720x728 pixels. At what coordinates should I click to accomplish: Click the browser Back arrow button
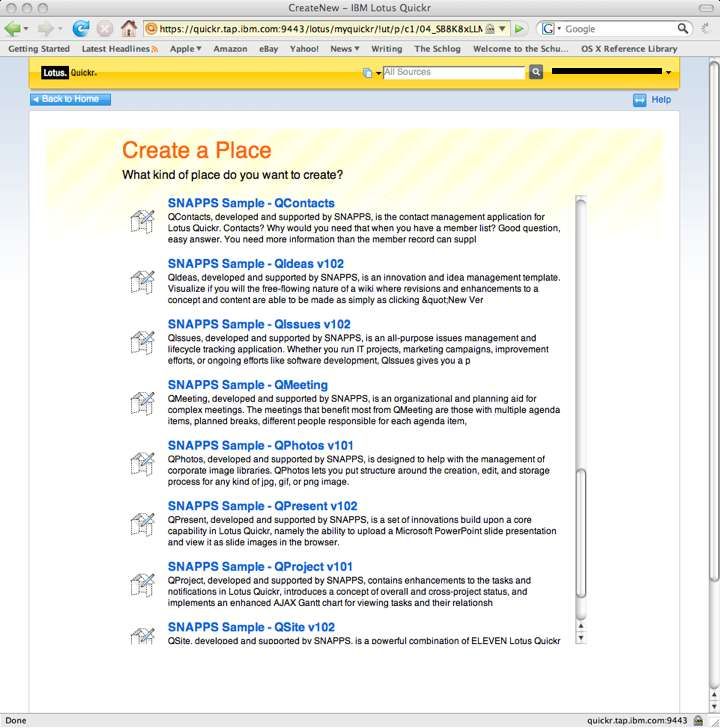coord(13,29)
